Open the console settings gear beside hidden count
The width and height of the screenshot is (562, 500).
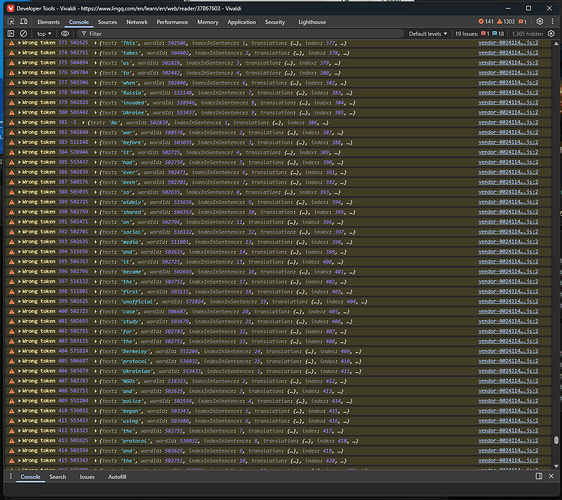[551, 34]
